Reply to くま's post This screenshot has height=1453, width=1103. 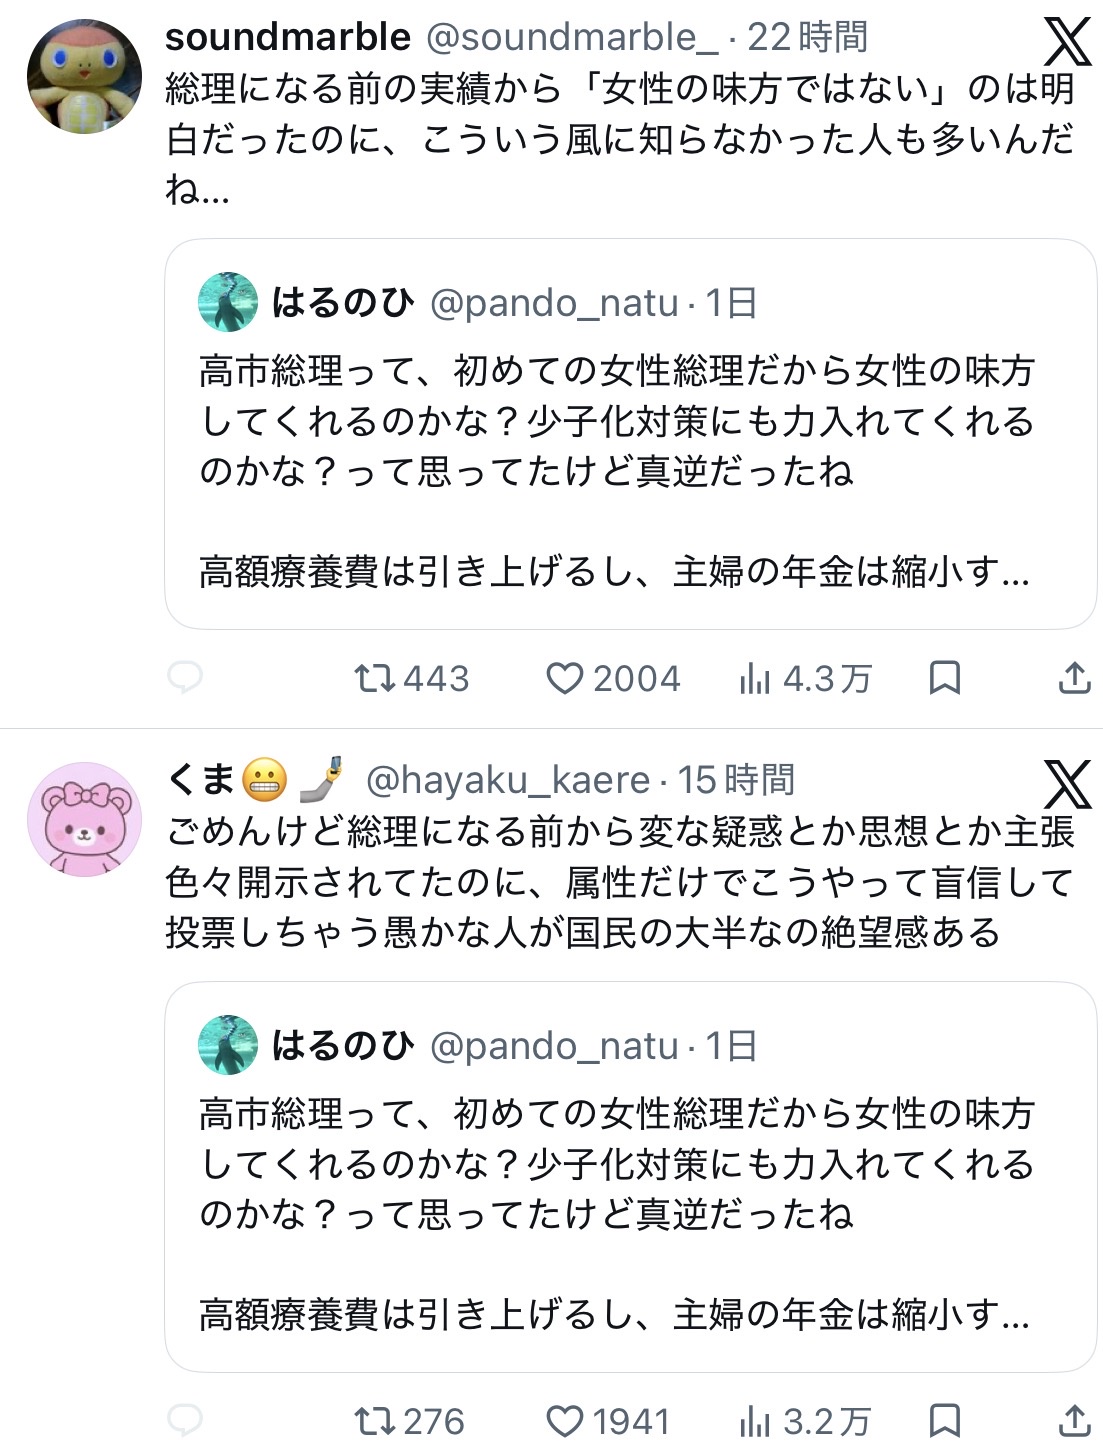184,1420
